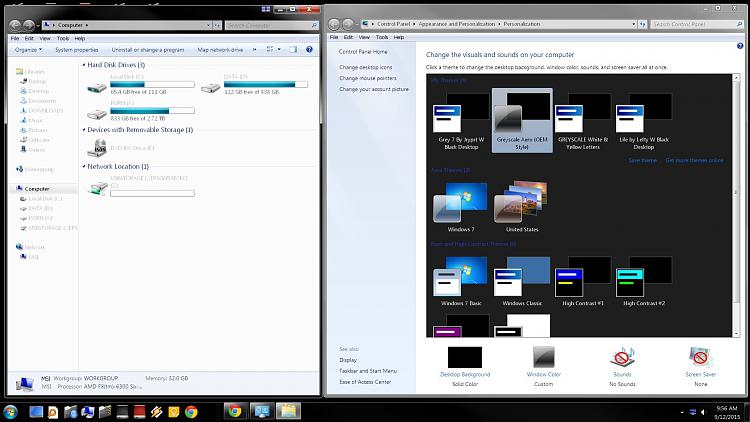
Task: Open Edit menu in Computer window
Action: tap(29, 38)
